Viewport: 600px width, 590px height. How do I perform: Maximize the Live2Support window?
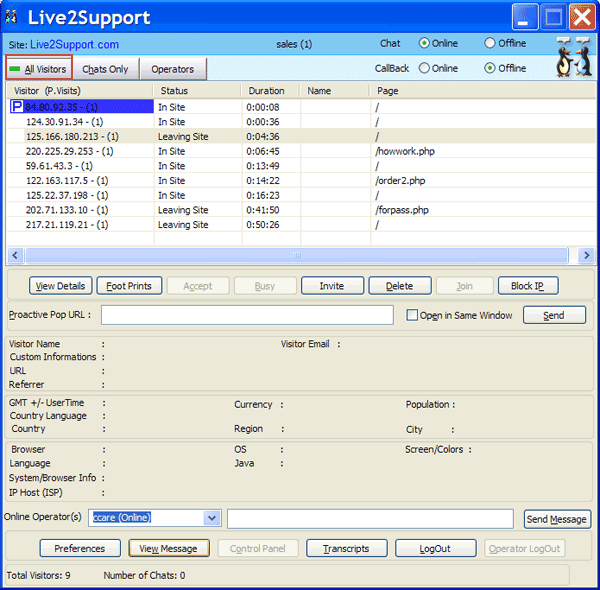pos(554,16)
